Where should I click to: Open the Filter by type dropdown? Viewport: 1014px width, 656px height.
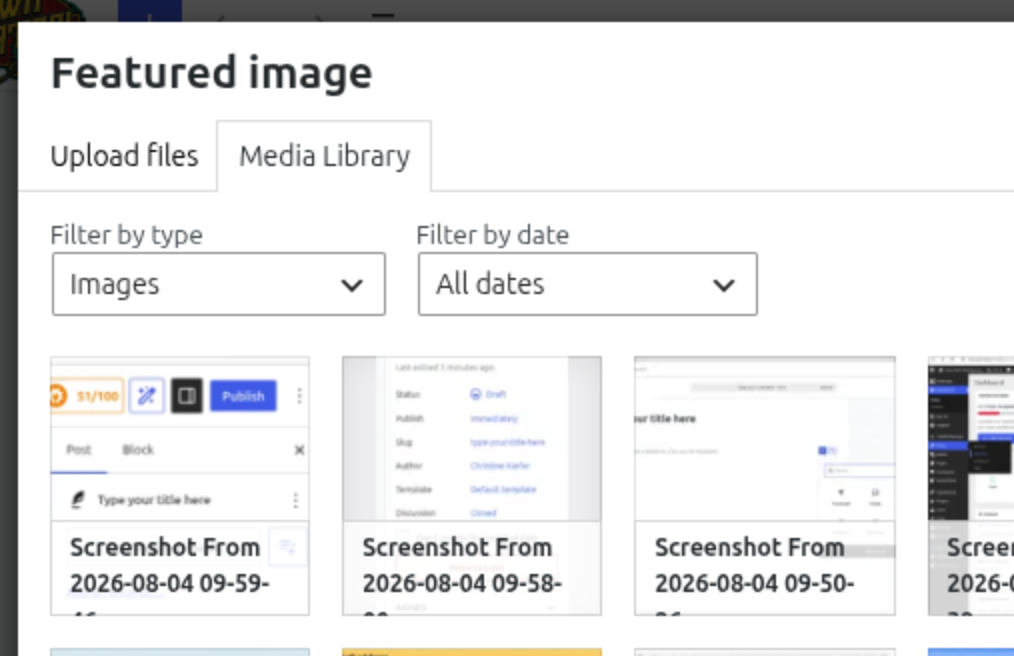tap(219, 284)
